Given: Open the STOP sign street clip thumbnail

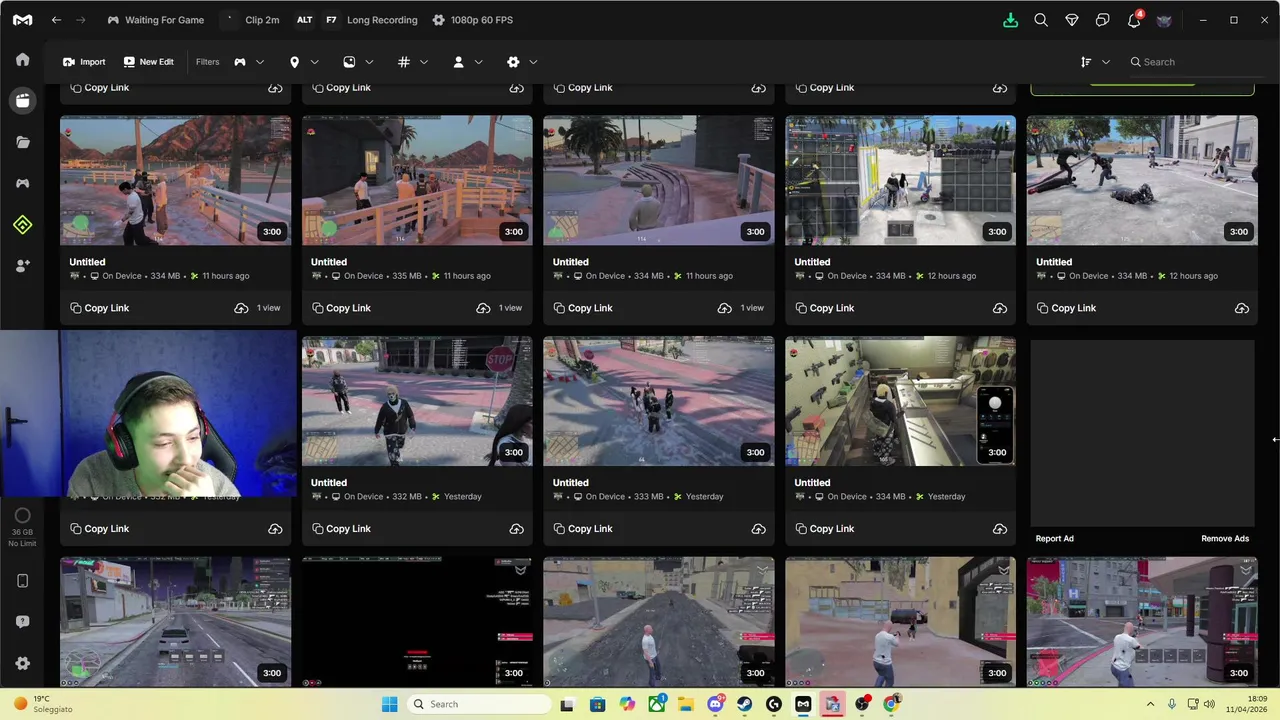Looking at the screenshot, I should (x=417, y=401).
